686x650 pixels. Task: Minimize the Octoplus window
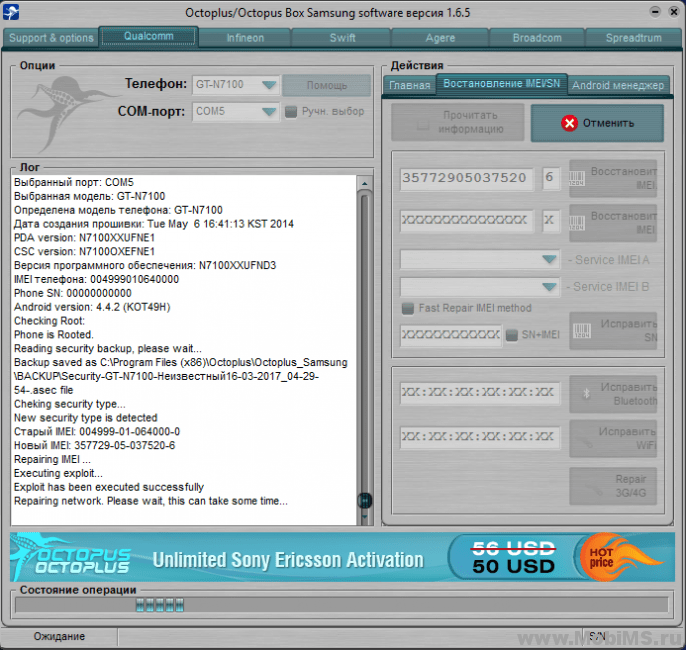tap(655, 12)
